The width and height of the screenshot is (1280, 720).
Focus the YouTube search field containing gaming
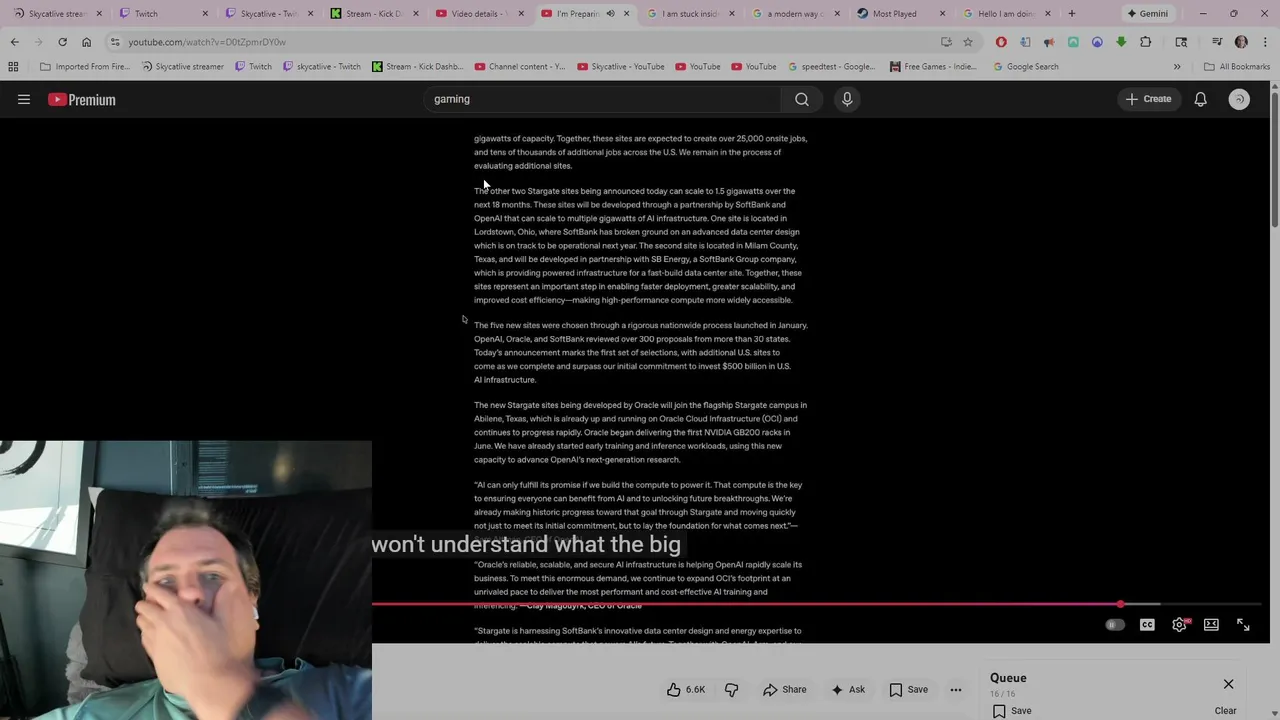tap(604, 99)
